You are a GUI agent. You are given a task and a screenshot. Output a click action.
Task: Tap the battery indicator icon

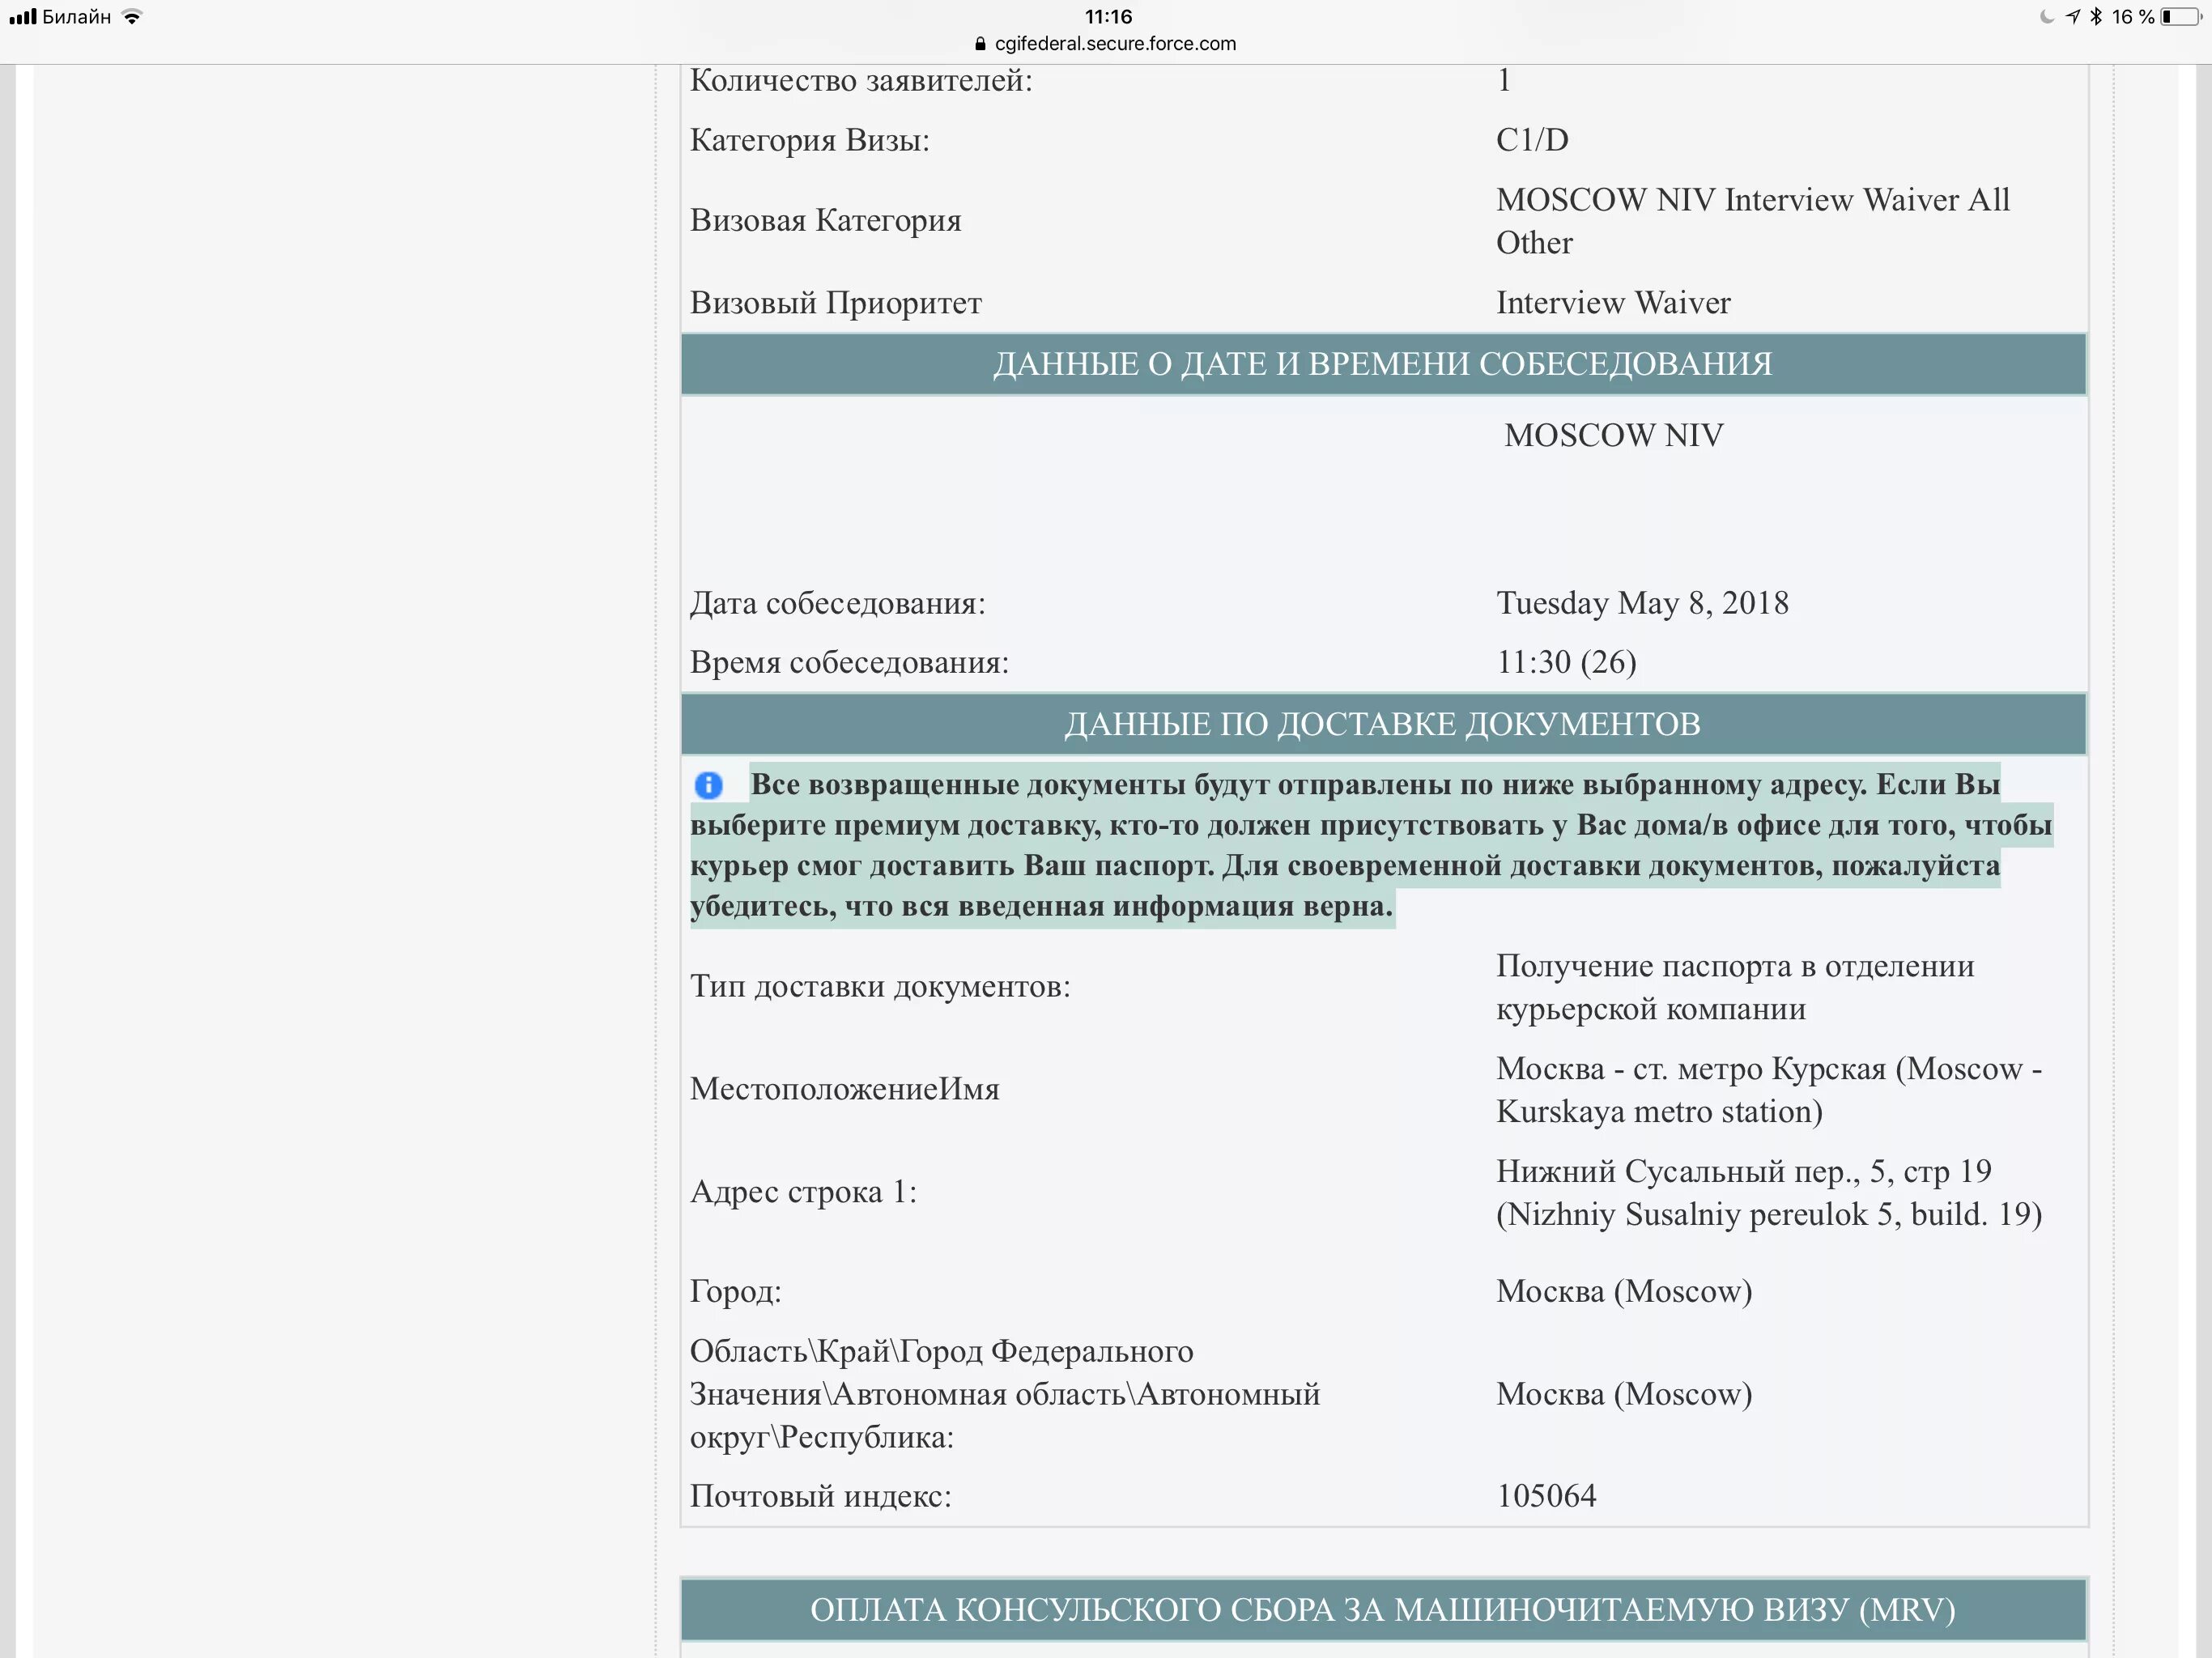tap(2182, 16)
